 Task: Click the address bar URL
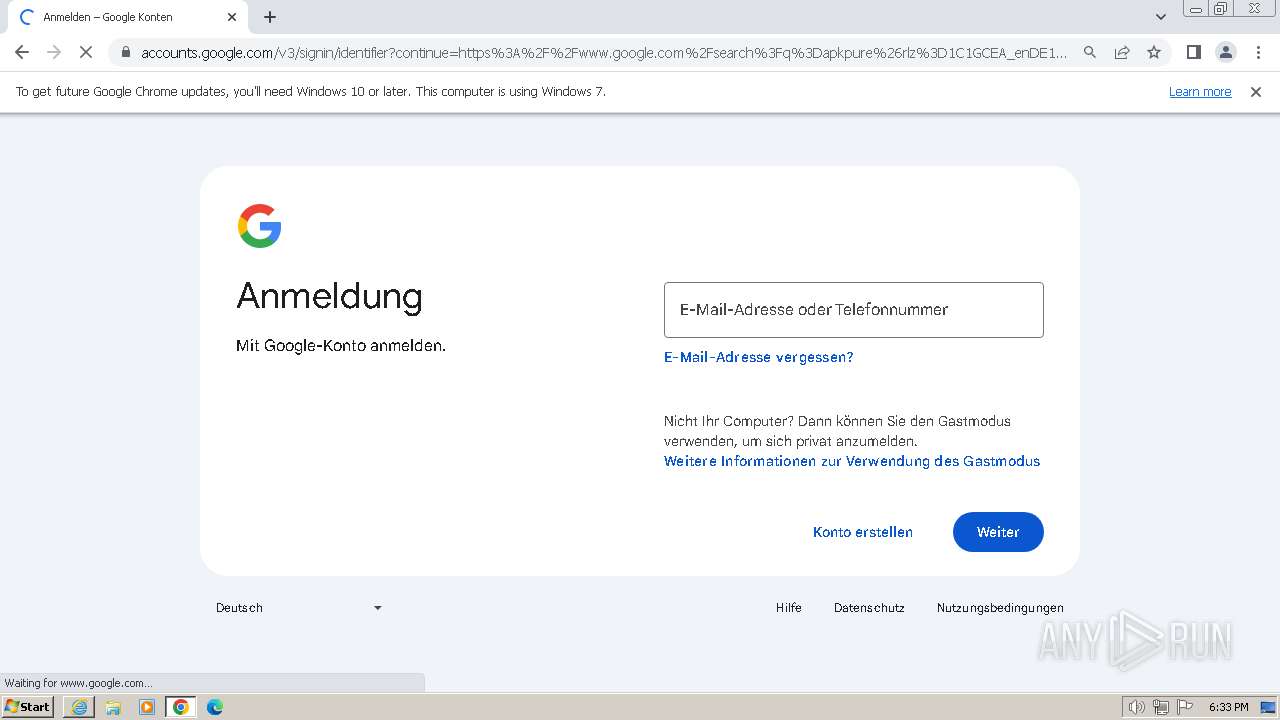(604, 53)
